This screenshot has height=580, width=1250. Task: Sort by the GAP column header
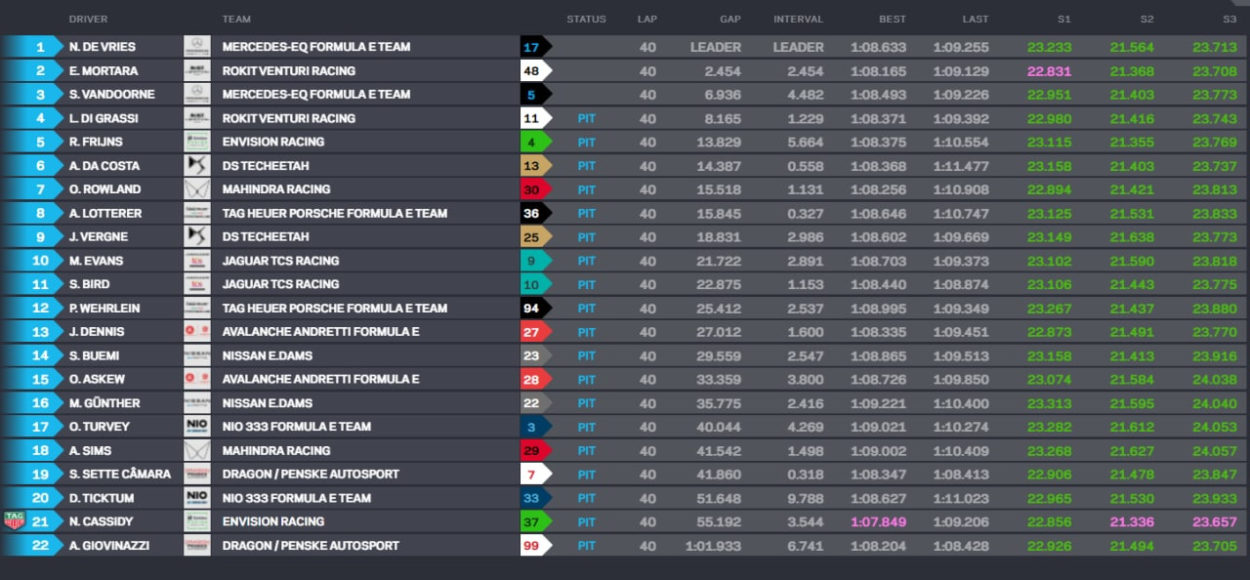pos(730,19)
